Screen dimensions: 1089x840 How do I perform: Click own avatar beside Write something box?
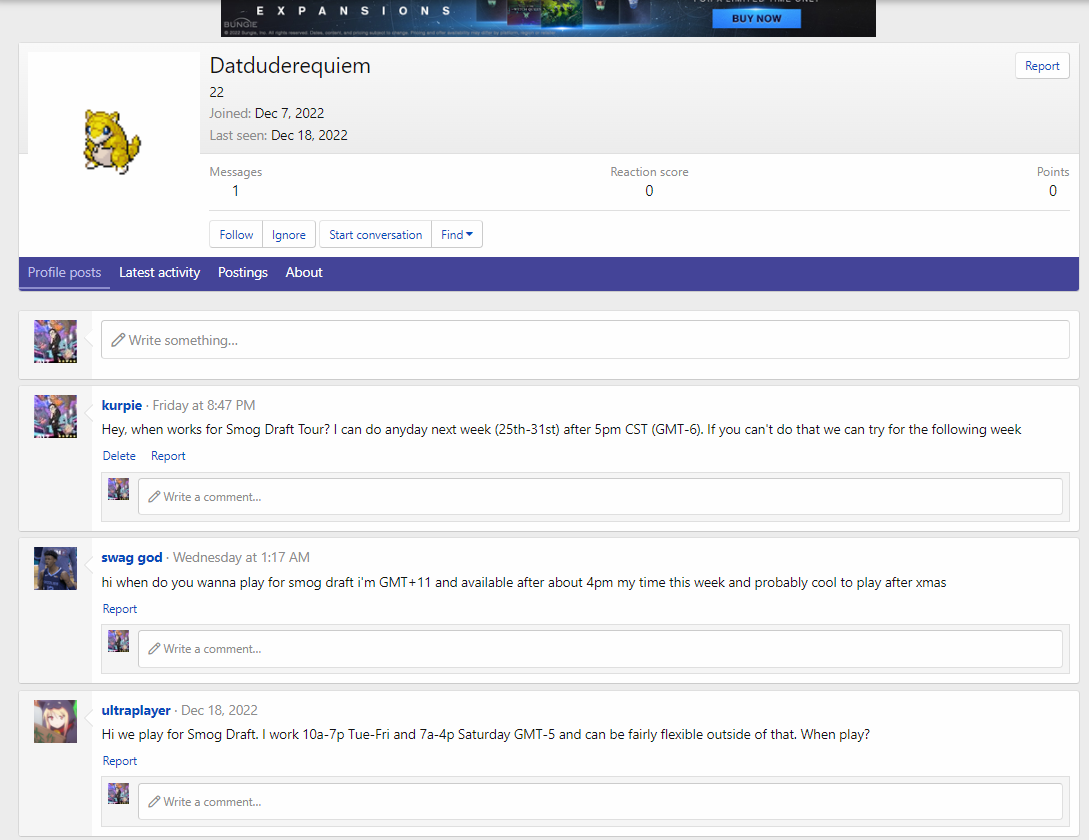(x=56, y=341)
